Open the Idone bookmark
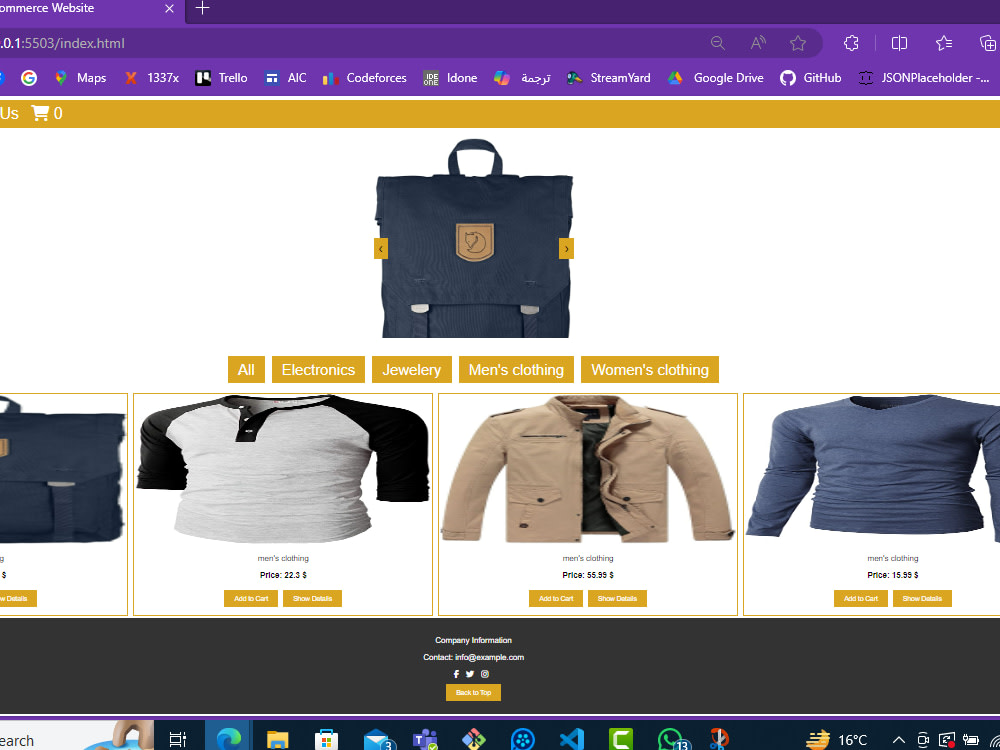 (450, 78)
